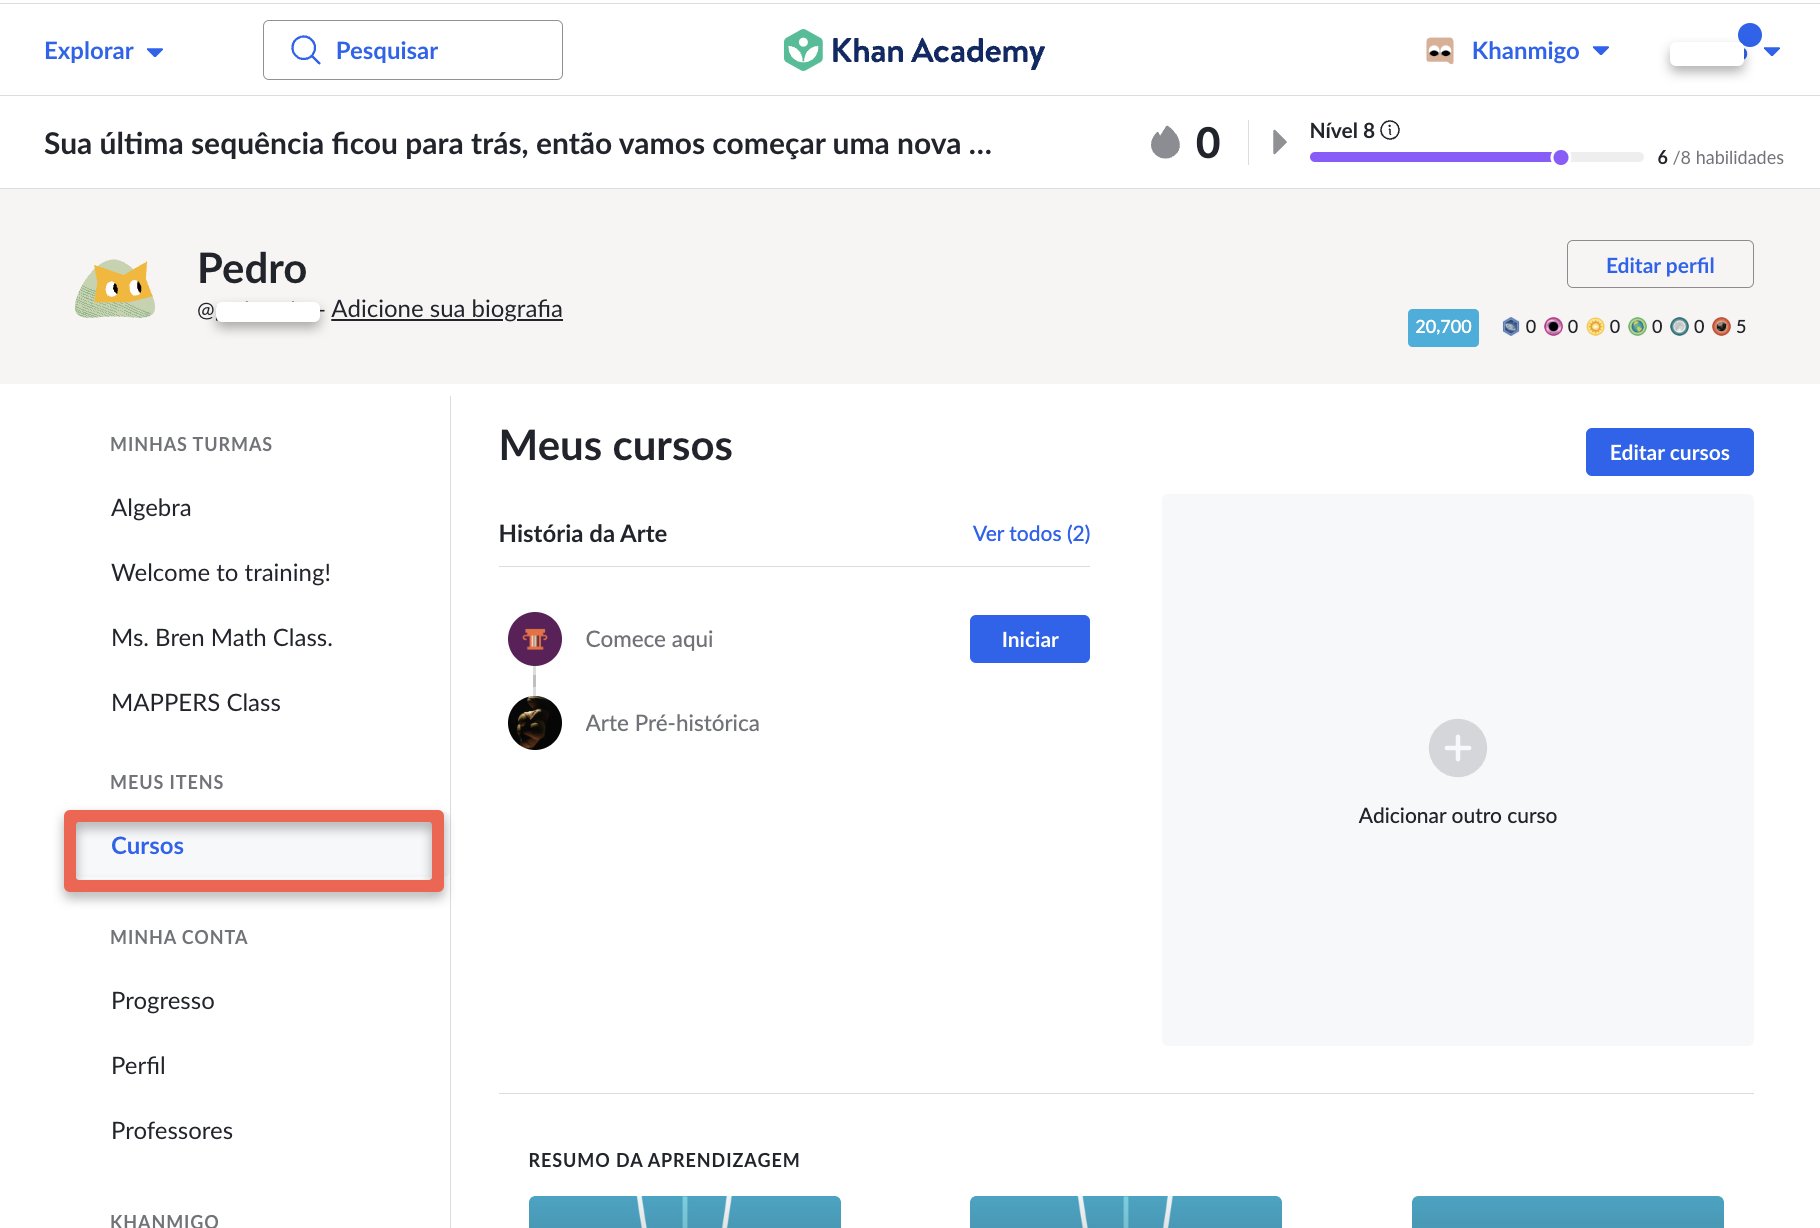This screenshot has height=1228, width=1820.
Task: Click the Comece aqui column icon
Action: point(535,639)
